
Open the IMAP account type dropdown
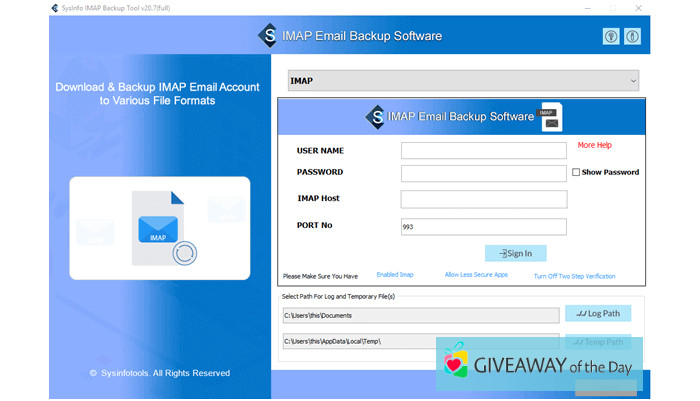pos(463,81)
